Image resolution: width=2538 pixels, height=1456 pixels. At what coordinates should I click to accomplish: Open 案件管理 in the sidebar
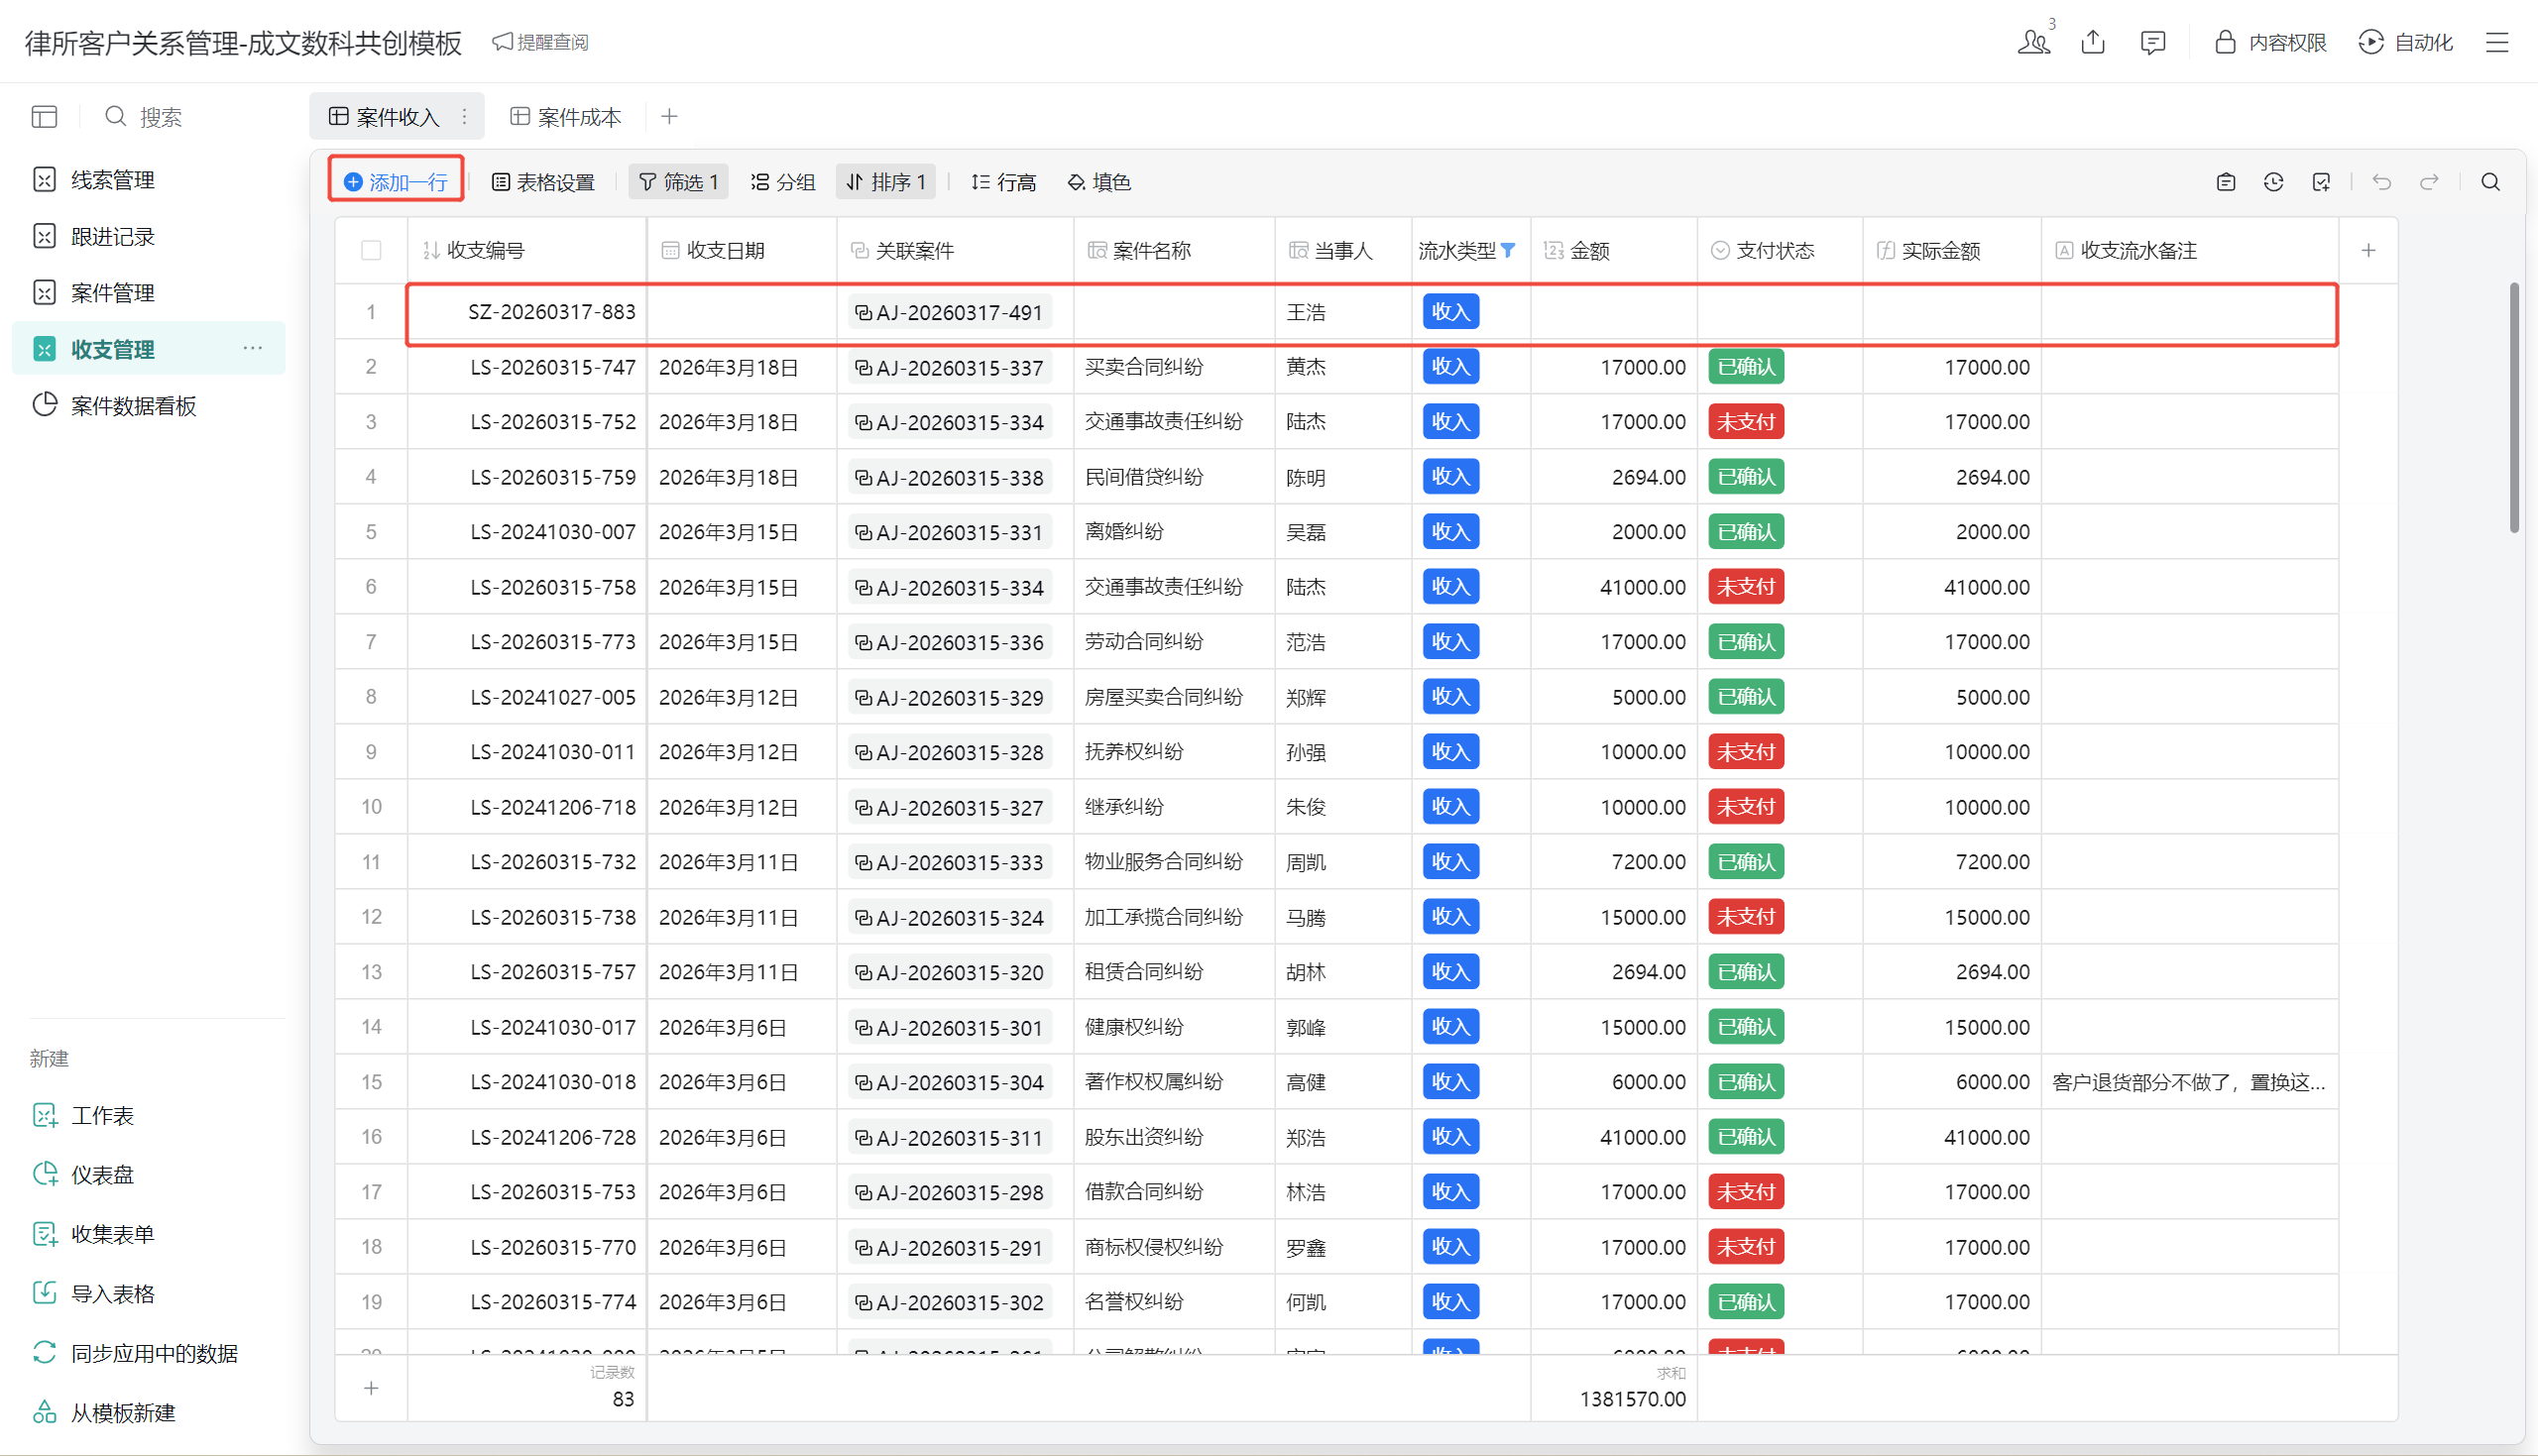[113, 293]
